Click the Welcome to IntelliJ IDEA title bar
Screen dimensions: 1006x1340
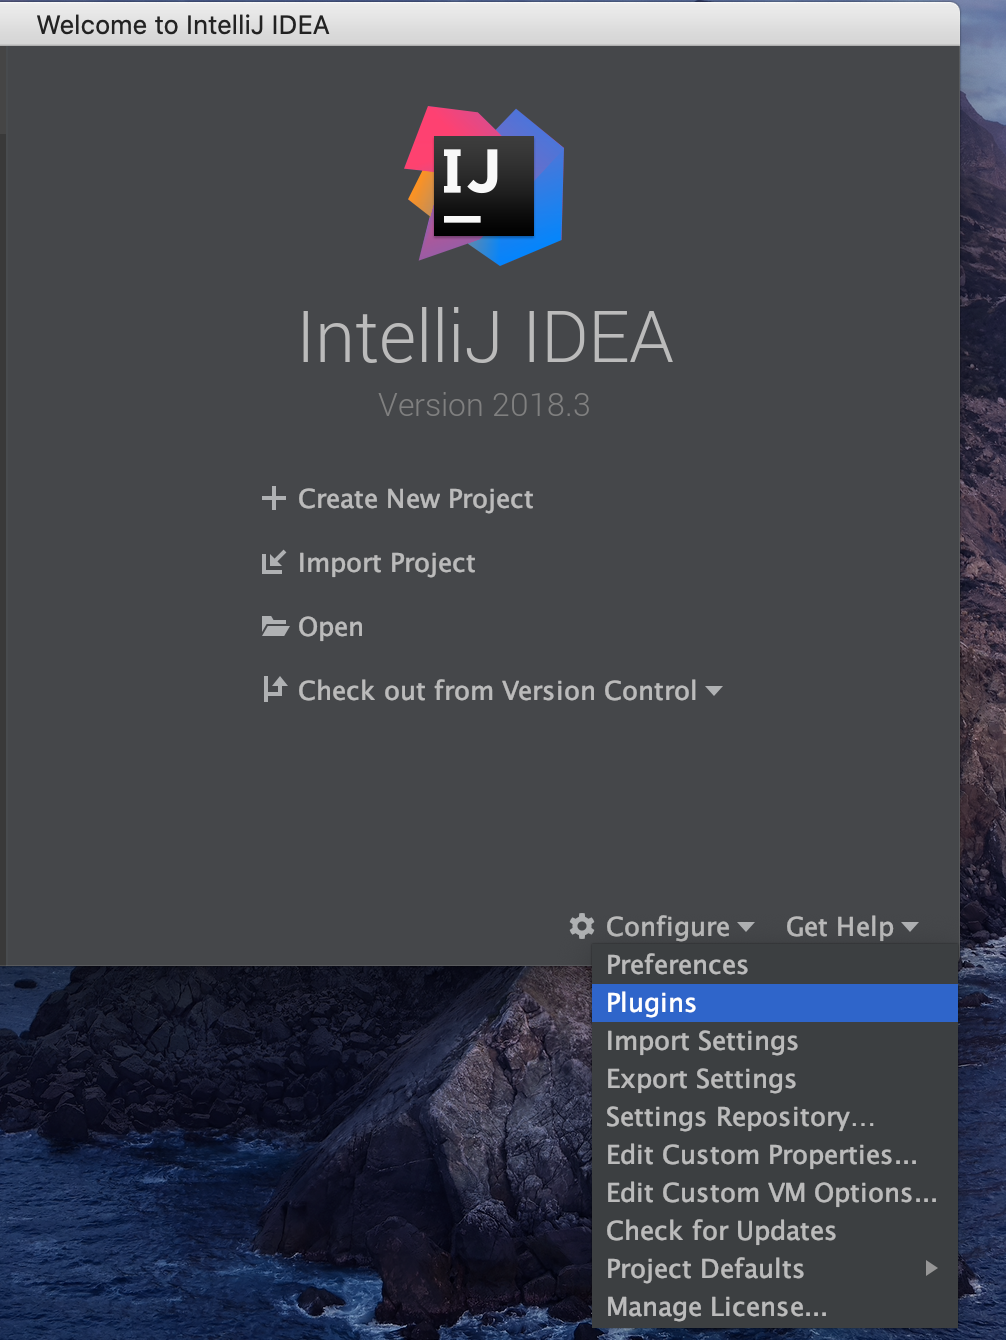tap(480, 24)
